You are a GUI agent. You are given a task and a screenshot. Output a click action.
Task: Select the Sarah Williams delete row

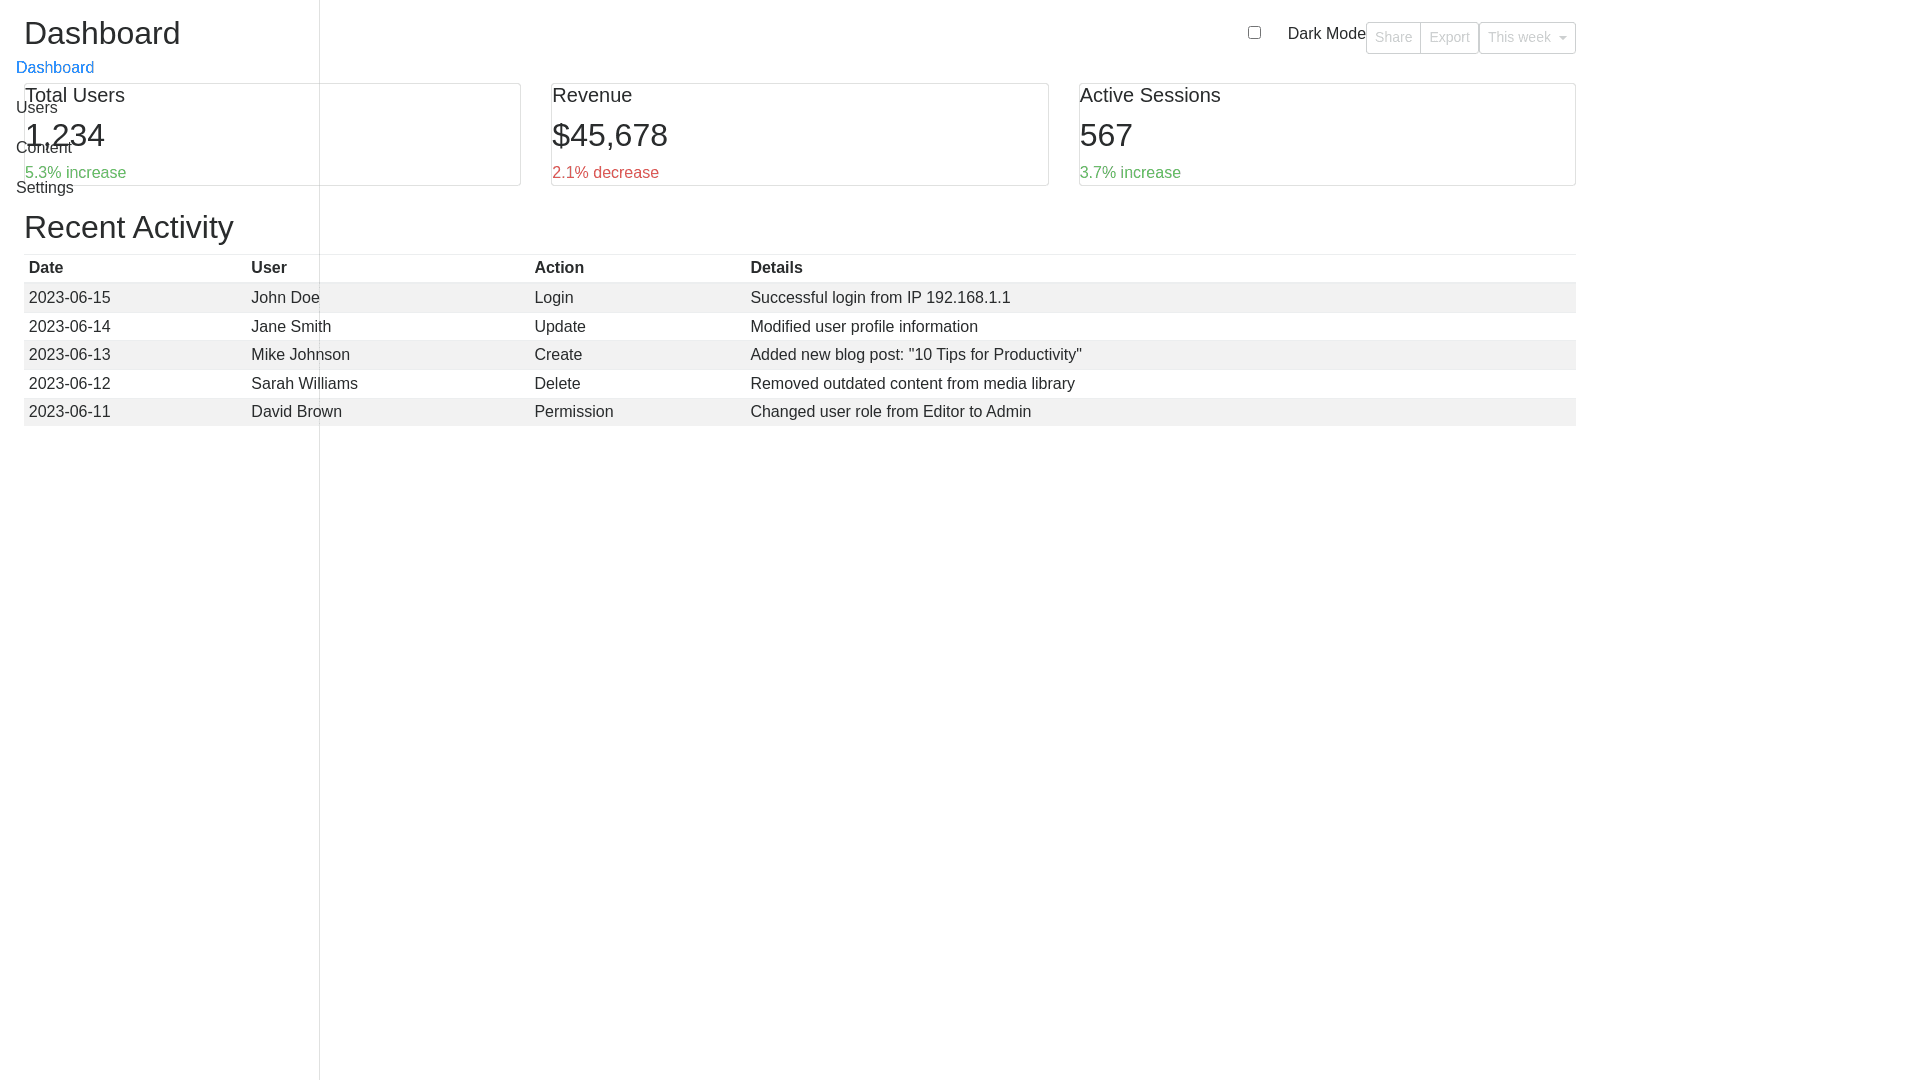(799, 384)
